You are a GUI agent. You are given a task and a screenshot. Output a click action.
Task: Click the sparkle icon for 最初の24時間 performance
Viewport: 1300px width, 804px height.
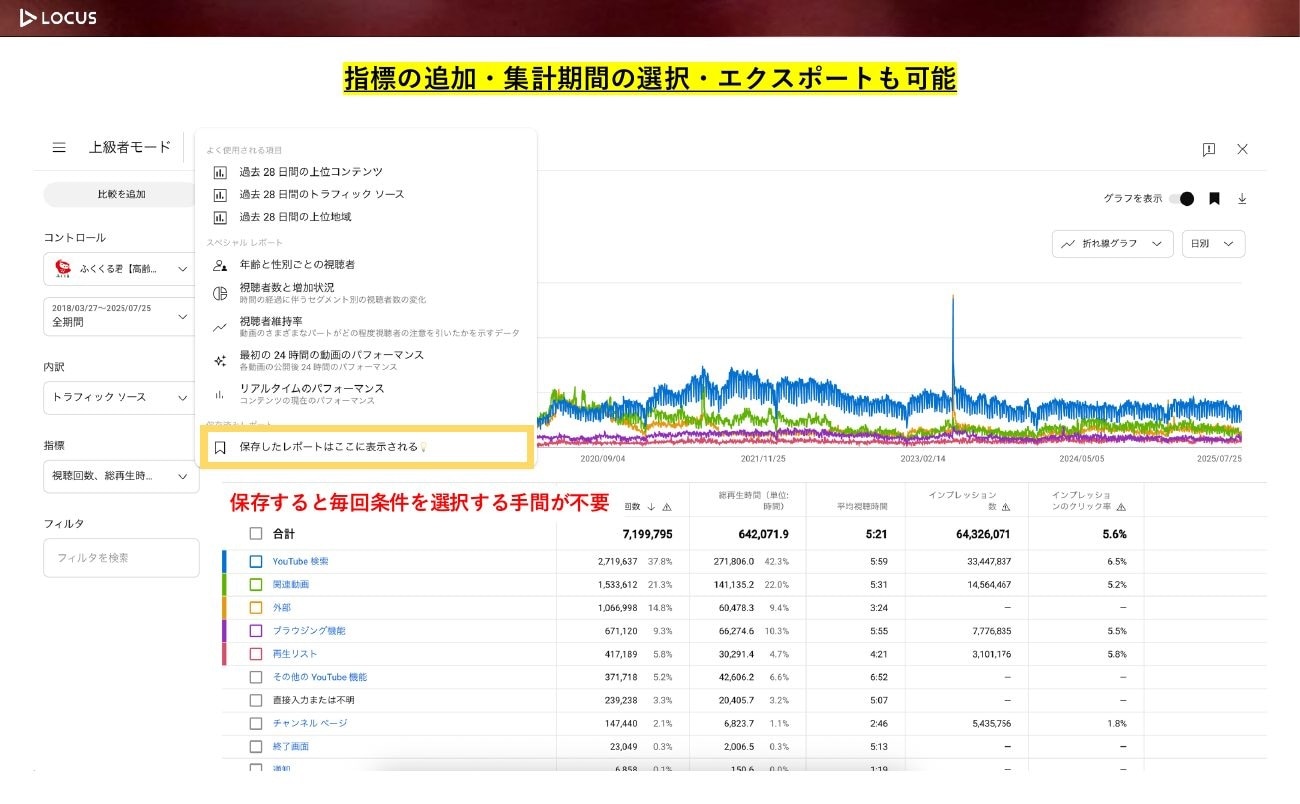(220, 360)
